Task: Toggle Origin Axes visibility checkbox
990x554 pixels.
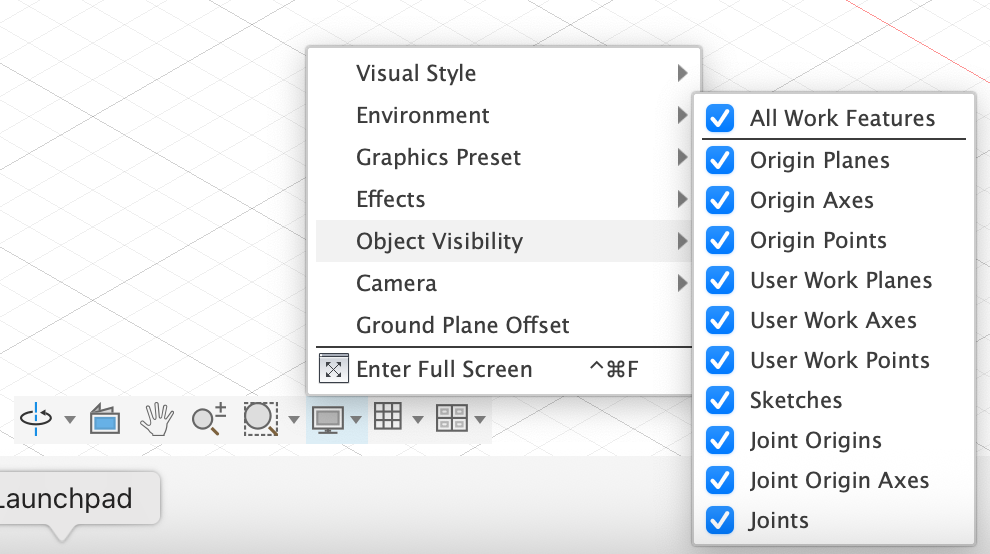Action: tap(720, 200)
